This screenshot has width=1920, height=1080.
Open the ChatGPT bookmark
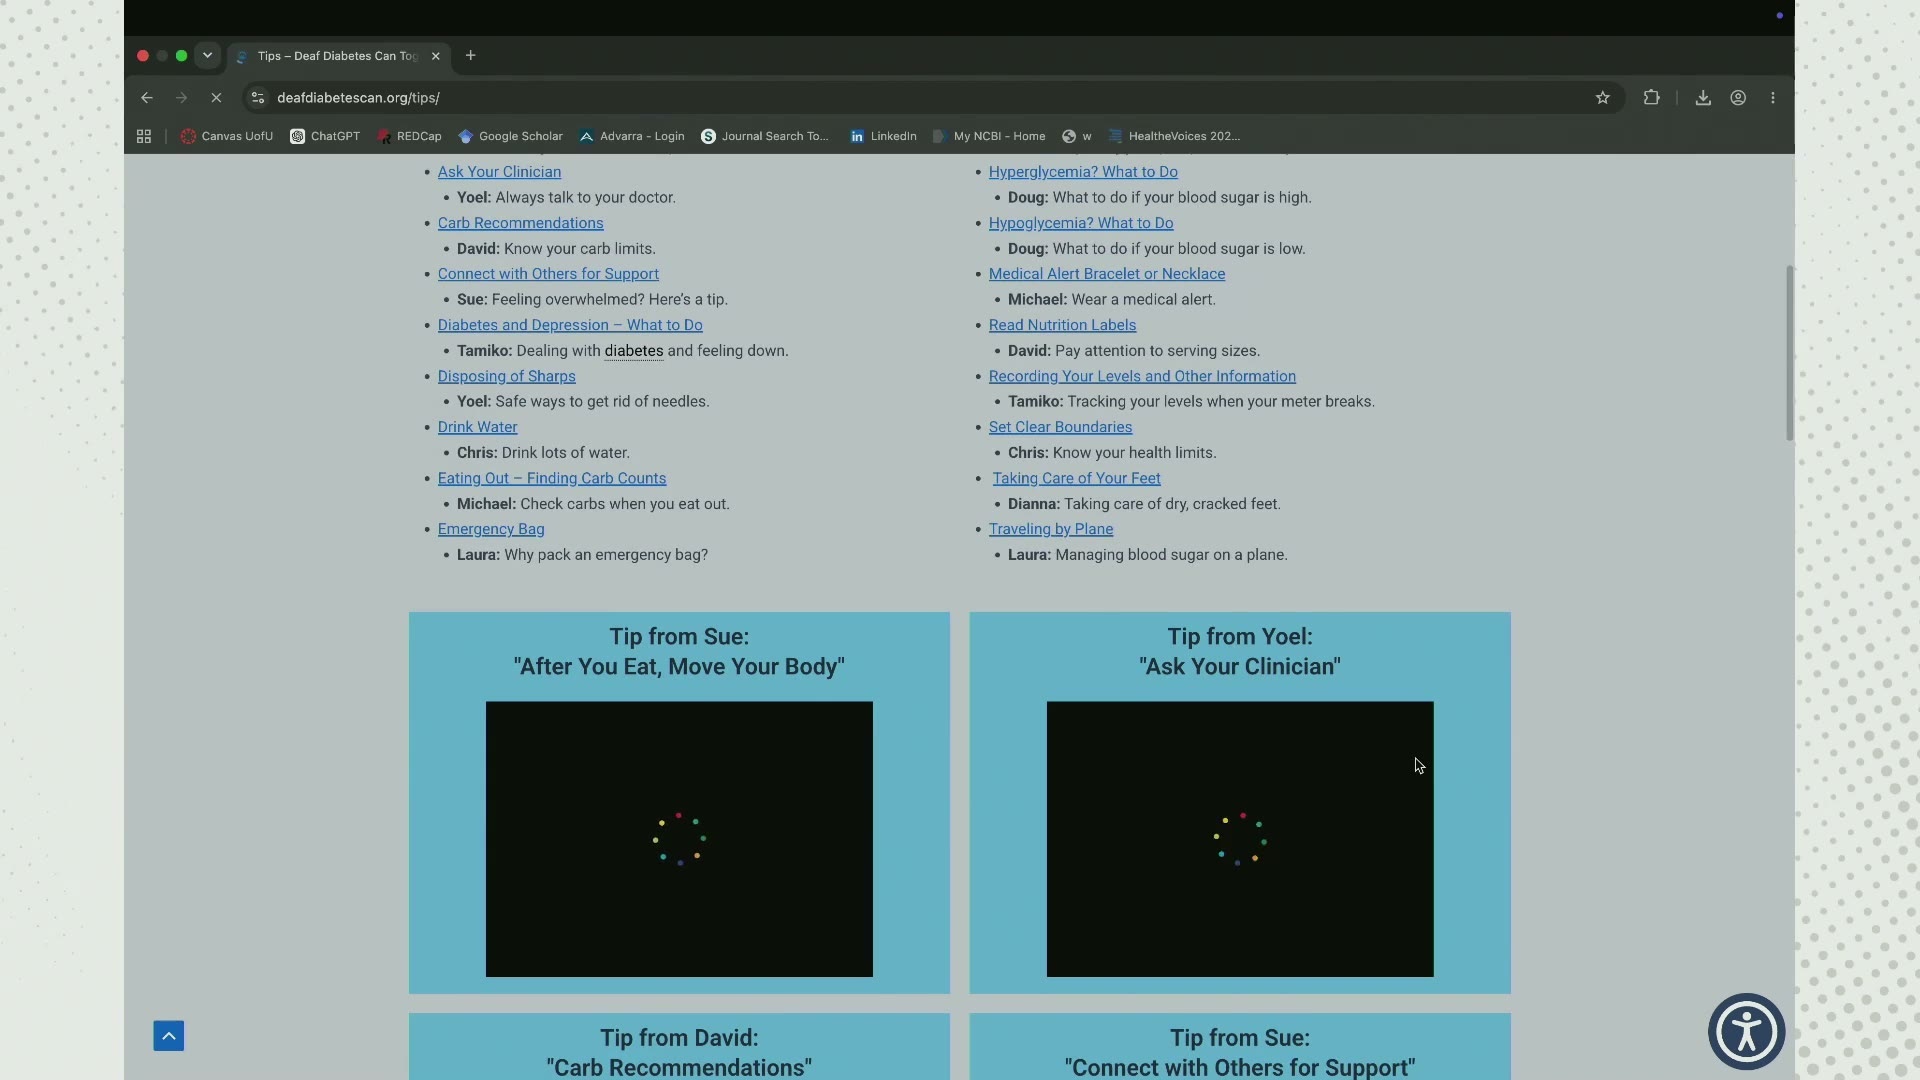pyautogui.click(x=325, y=136)
